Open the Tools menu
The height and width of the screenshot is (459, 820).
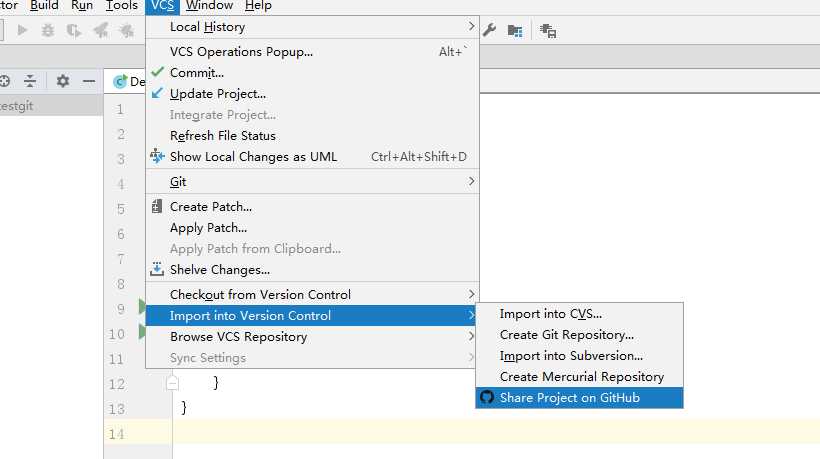point(121,6)
